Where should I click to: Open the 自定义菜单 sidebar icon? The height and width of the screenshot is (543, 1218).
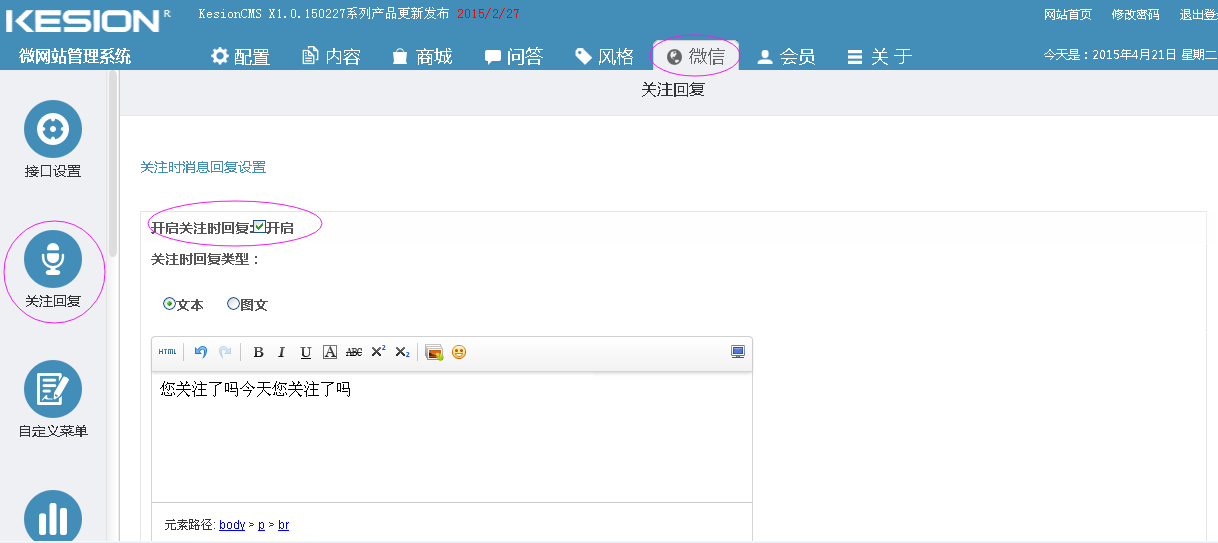click(x=53, y=389)
